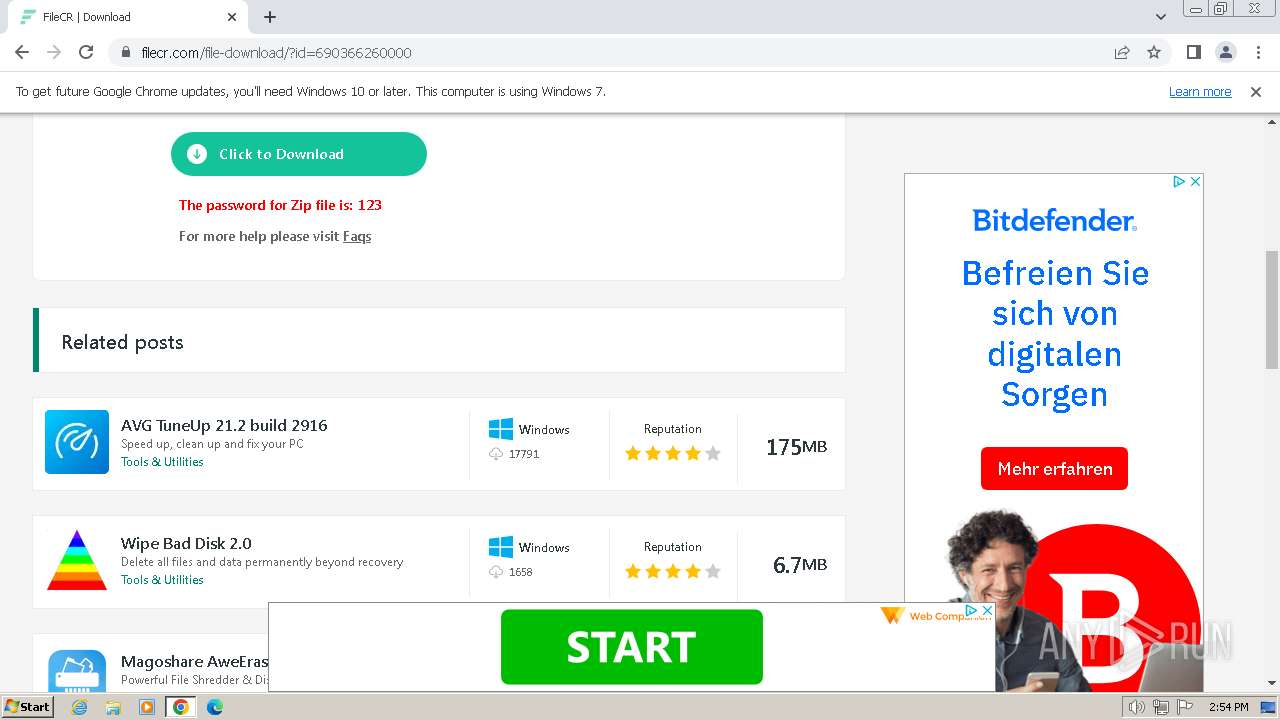Open Chrome profile avatar menu
This screenshot has width=1280, height=720.
(1225, 52)
